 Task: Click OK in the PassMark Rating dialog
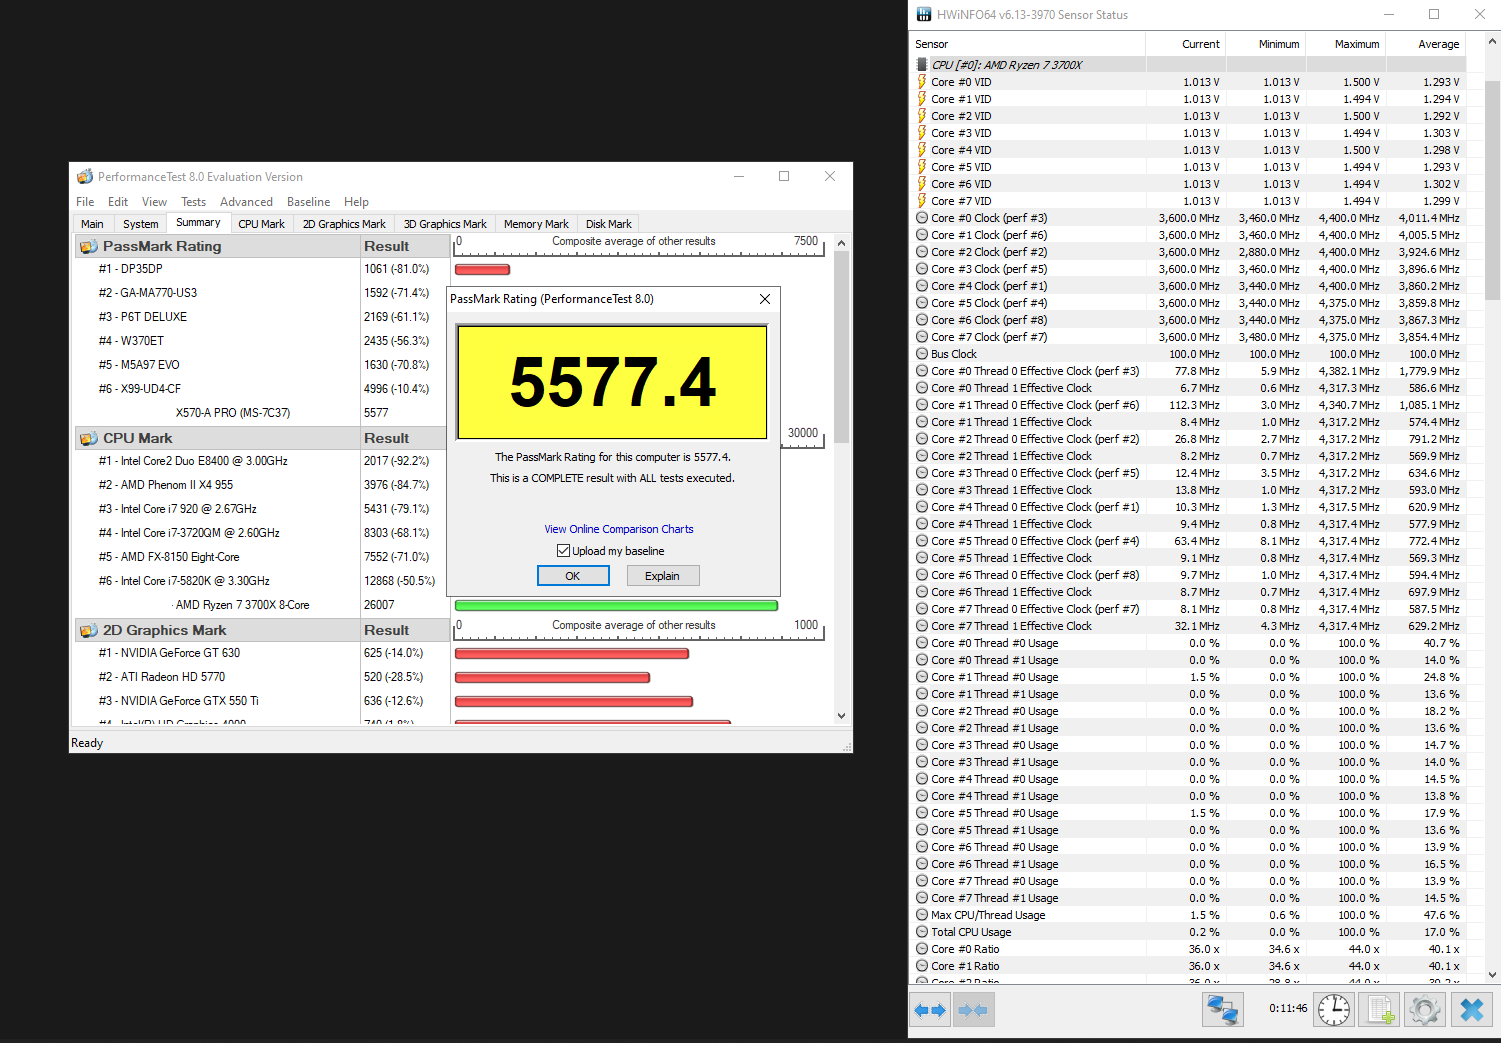(x=573, y=576)
